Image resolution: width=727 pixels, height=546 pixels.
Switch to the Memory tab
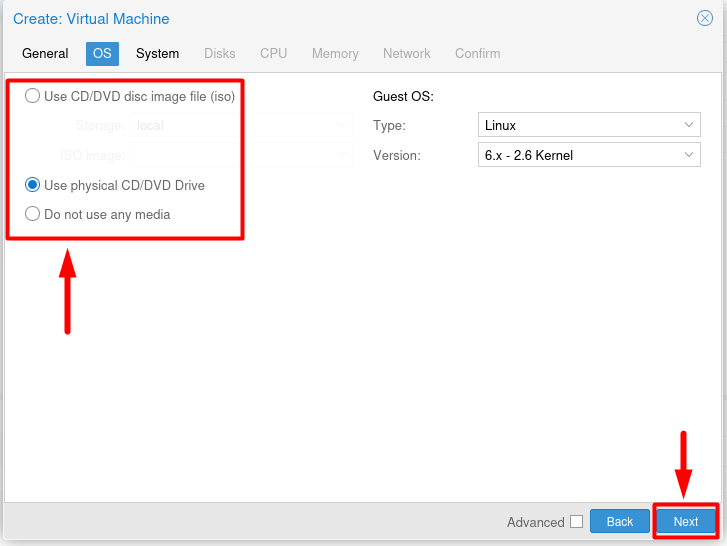pos(335,53)
